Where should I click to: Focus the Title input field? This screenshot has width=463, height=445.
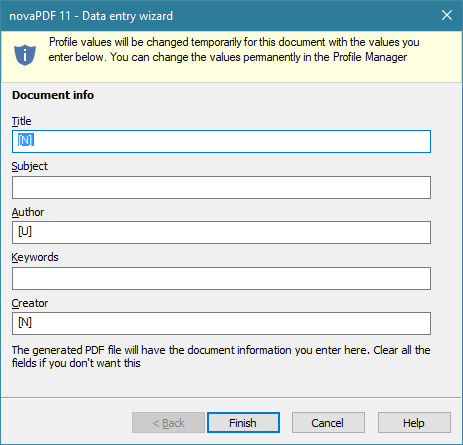point(221,142)
